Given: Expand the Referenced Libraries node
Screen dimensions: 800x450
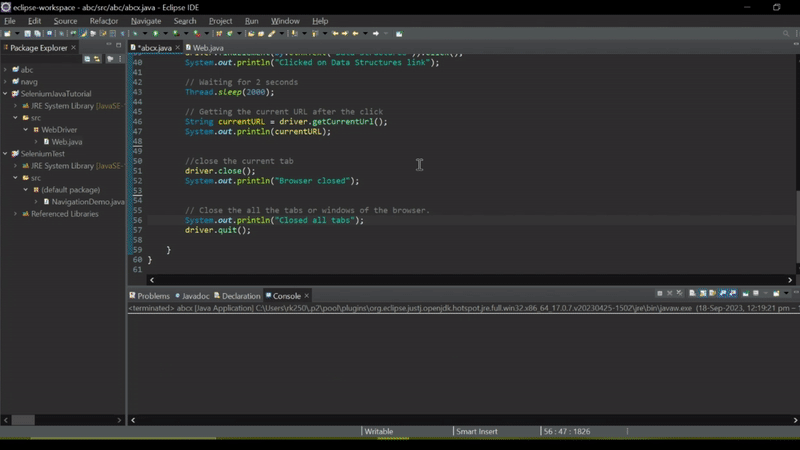Looking at the screenshot, I should 15,214.
